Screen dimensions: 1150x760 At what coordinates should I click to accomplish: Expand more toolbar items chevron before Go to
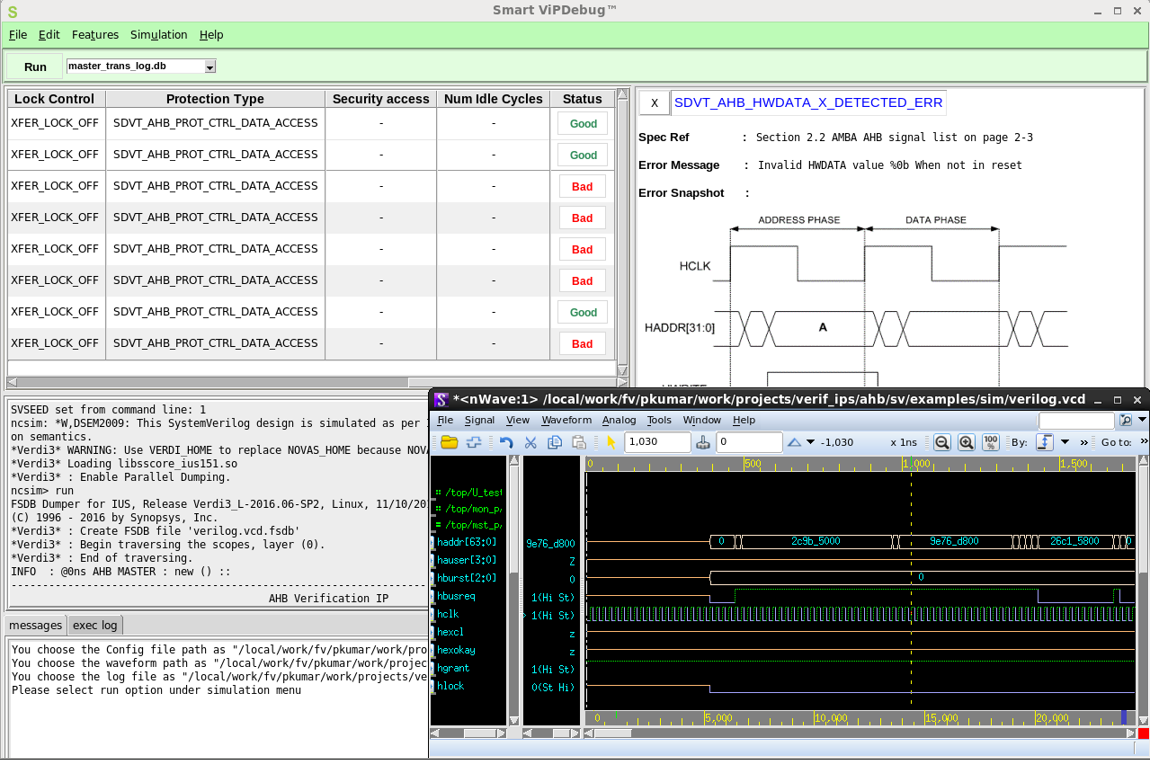[x=1084, y=442]
